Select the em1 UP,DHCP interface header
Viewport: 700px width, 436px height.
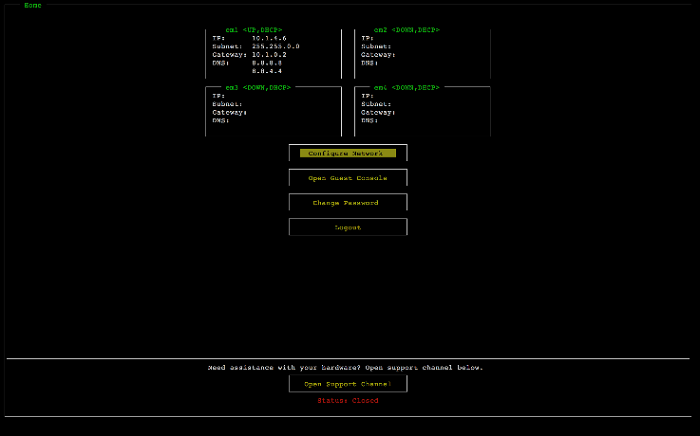point(253,30)
